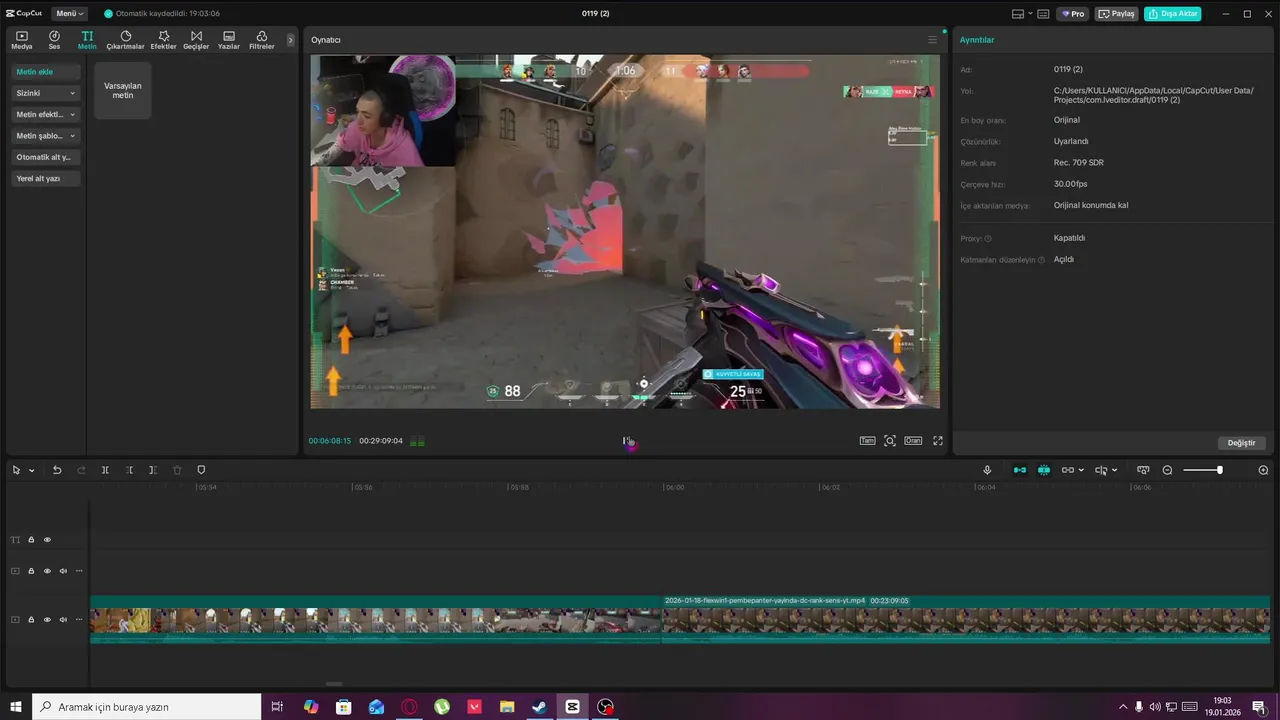Image resolution: width=1280 pixels, height=720 pixels.
Task: Switch to the Çıkartmalar stickers tab
Action: tap(126, 40)
